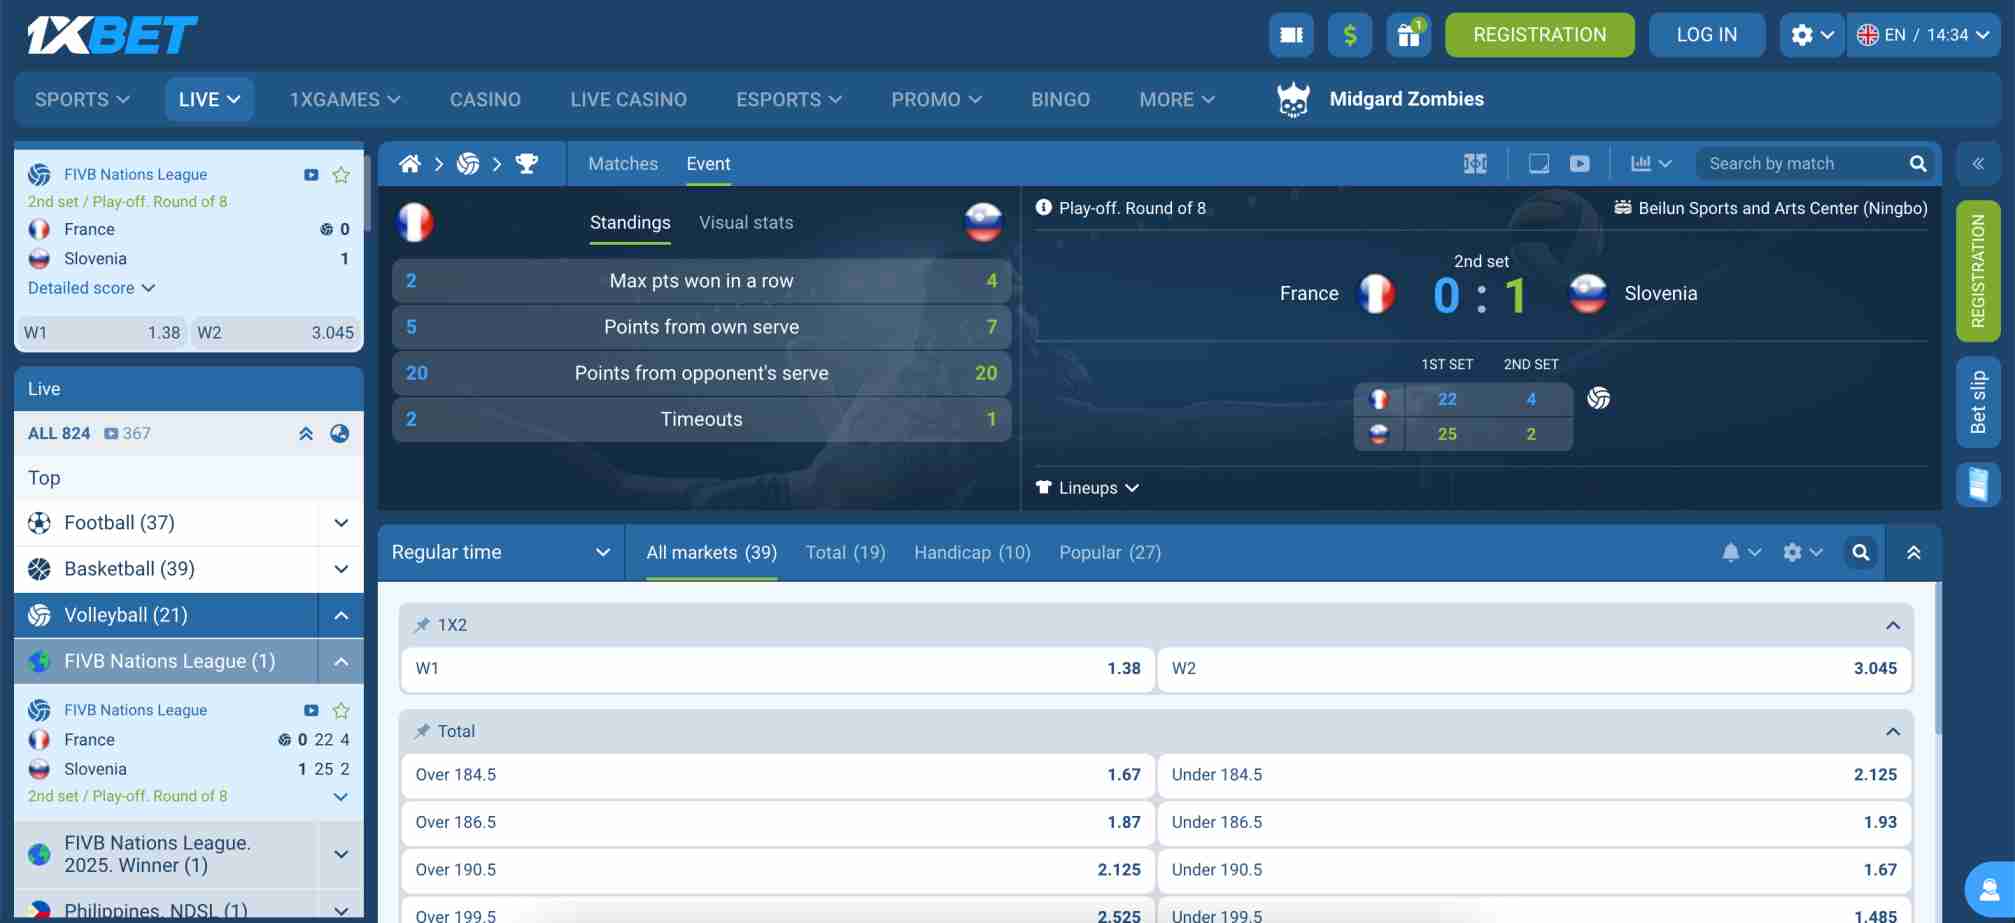Viewport: 2015px width, 923px height.
Task: Select Over 184.5 at 1.67
Action: pyautogui.click(x=777, y=775)
